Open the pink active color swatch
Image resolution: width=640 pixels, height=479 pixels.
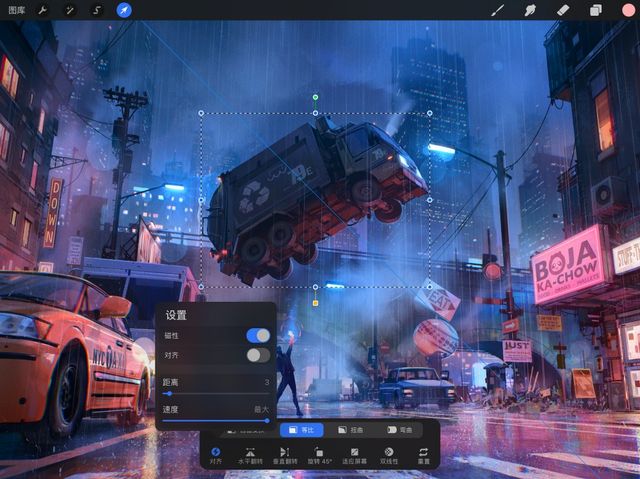[628, 10]
